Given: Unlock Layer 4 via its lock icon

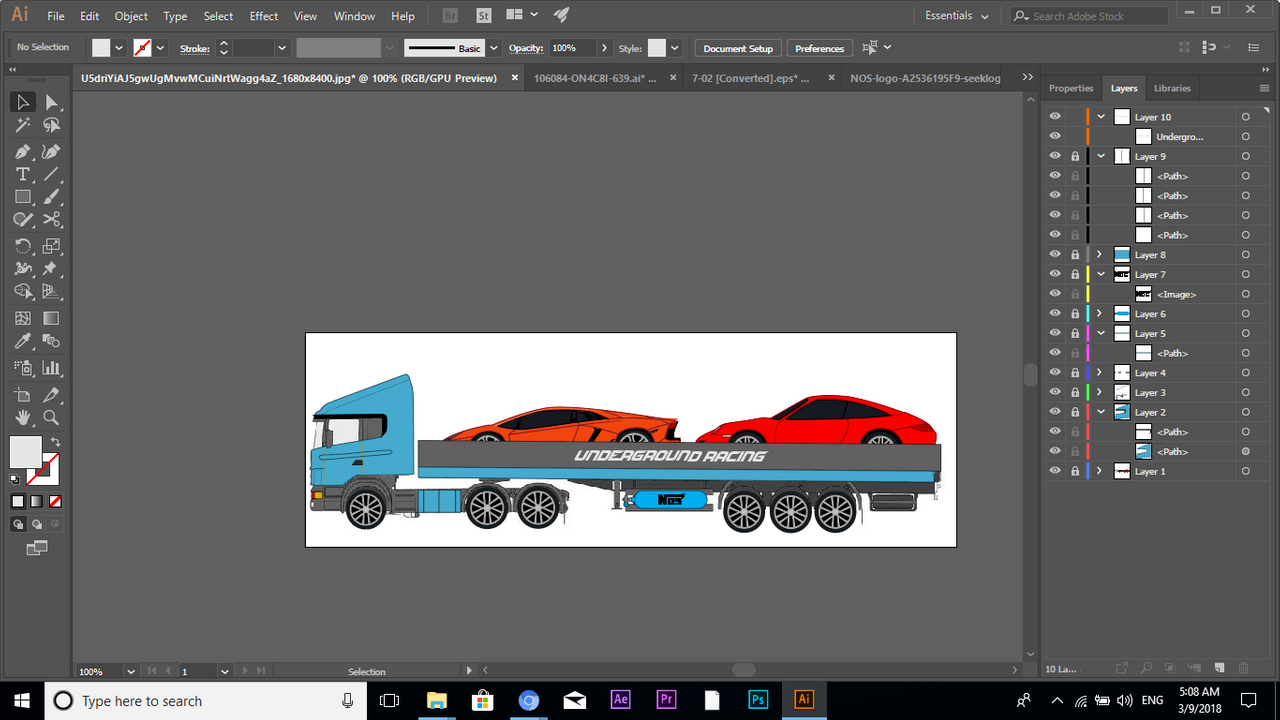Looking at the screenshot, I should pyautogui.click(x=1075, y=373).
